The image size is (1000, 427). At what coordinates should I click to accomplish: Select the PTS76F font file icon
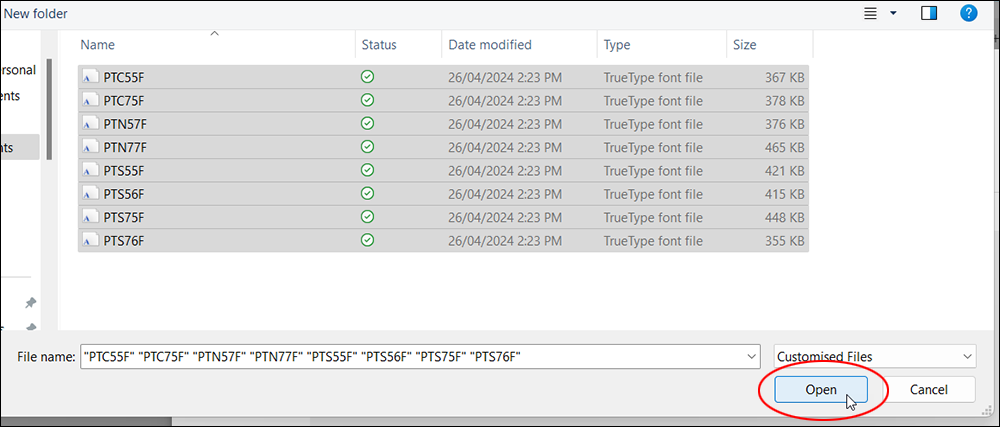point(91,242)
